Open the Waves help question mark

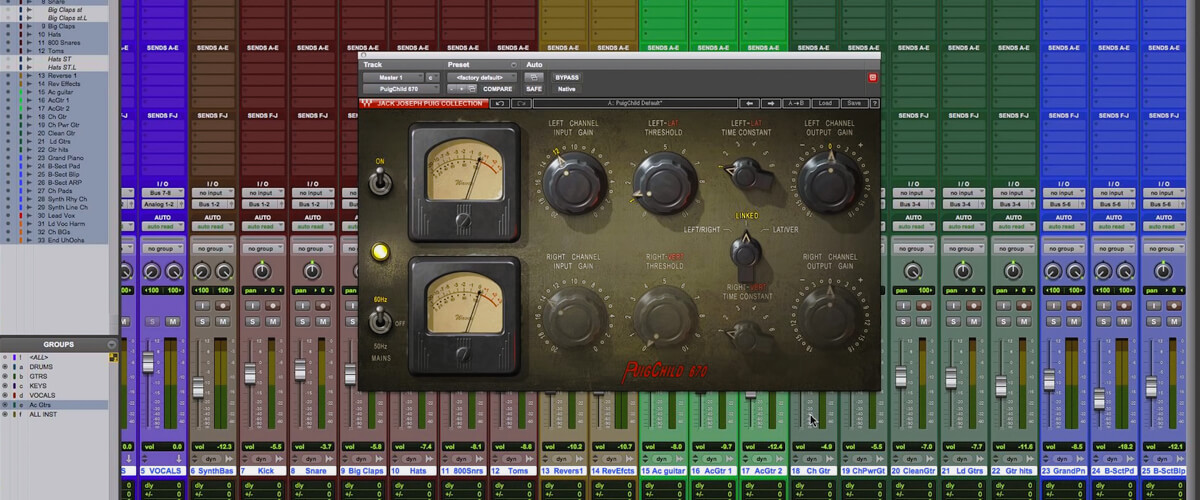tap(875, 103)
